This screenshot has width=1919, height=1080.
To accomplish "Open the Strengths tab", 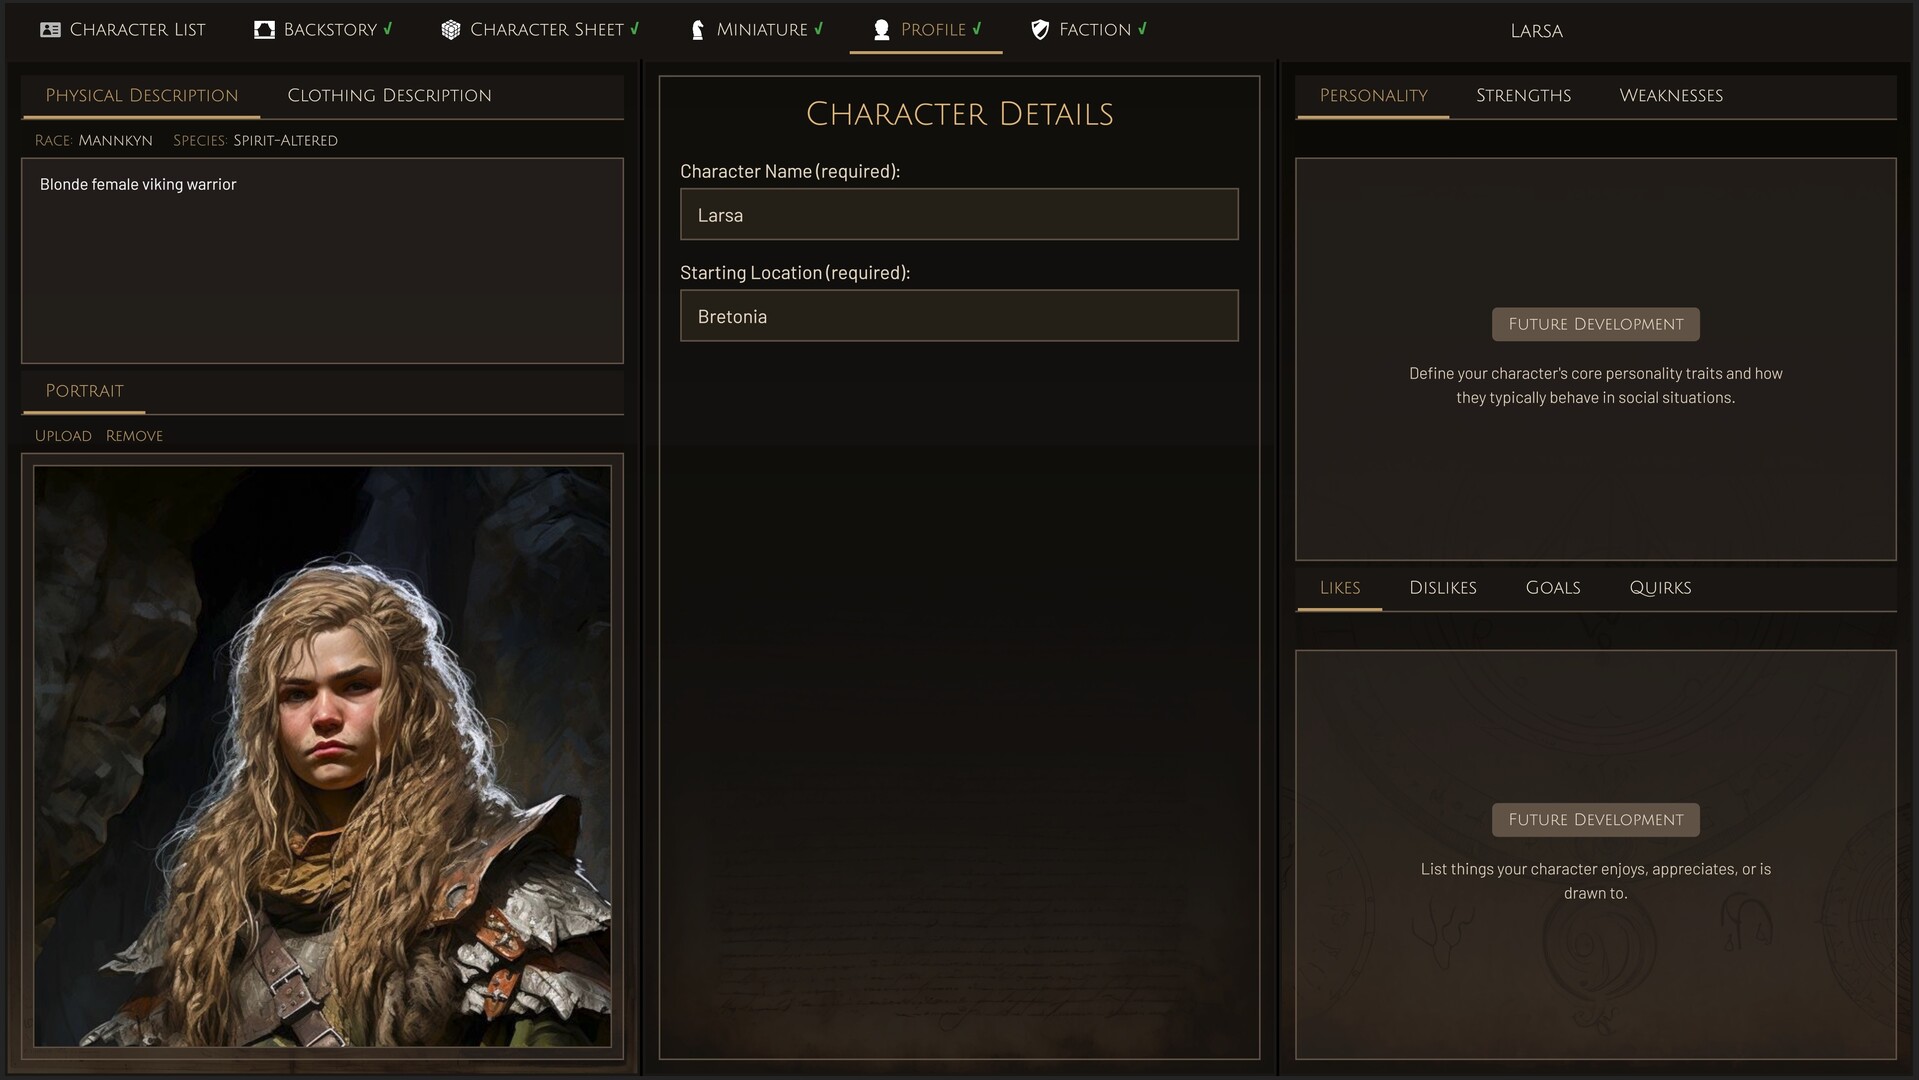I will (1522, 95).
